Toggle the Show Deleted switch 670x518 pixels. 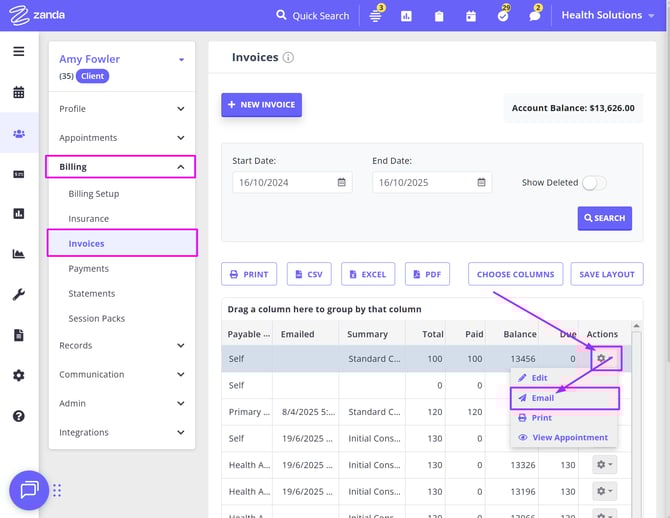pos(594,183)
